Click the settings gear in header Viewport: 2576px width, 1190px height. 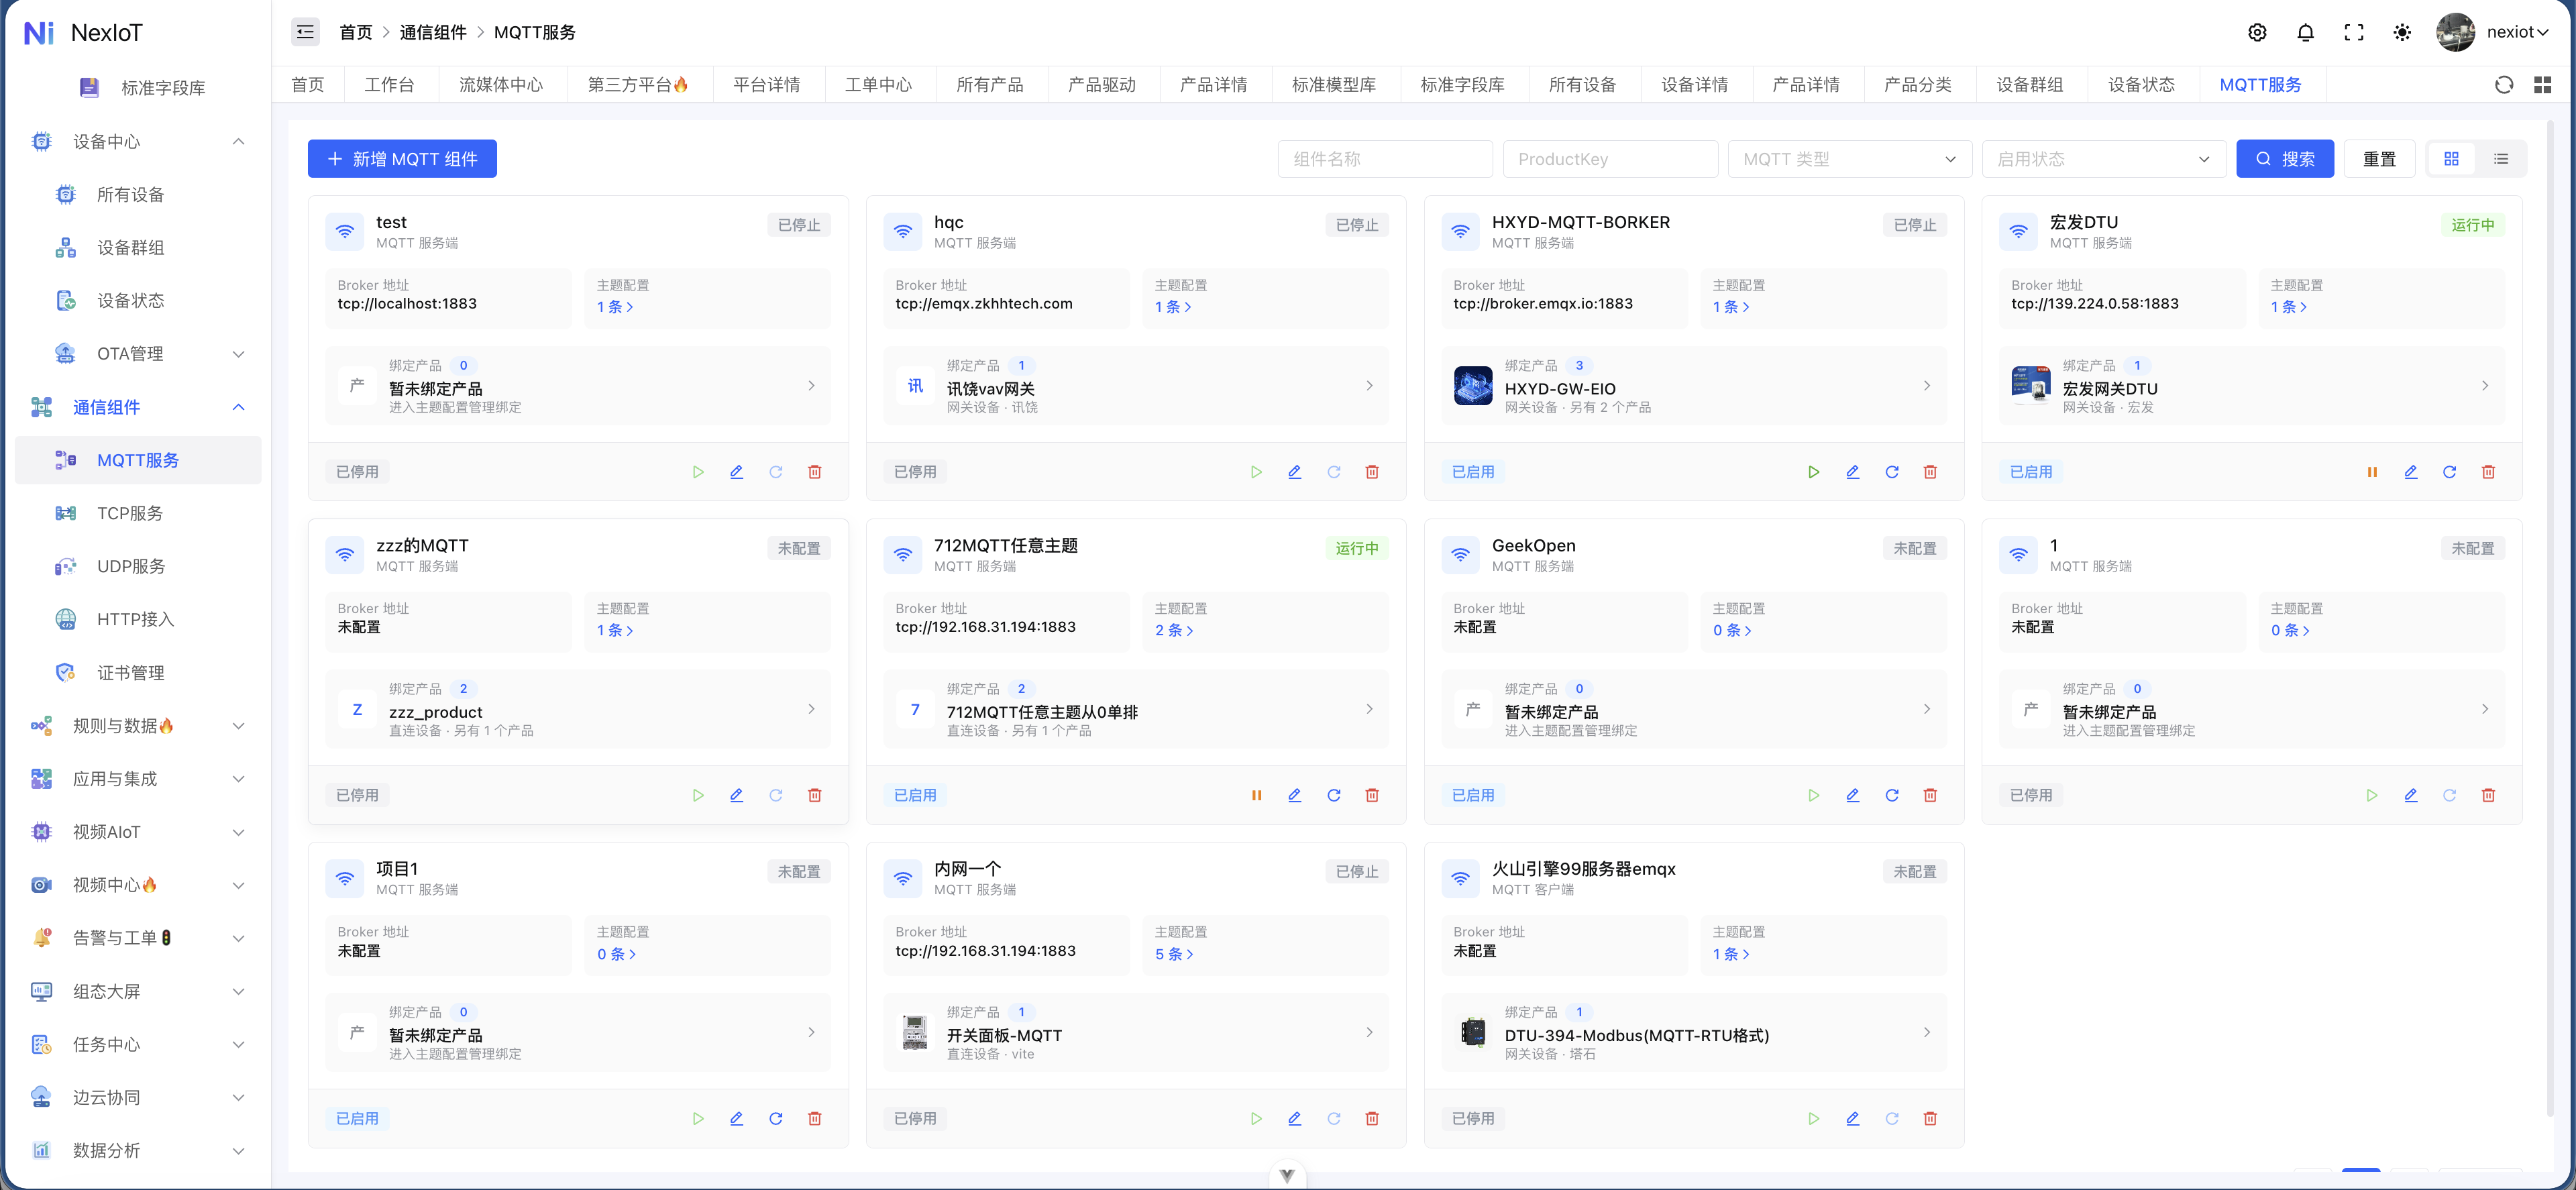pos(2257,32)
